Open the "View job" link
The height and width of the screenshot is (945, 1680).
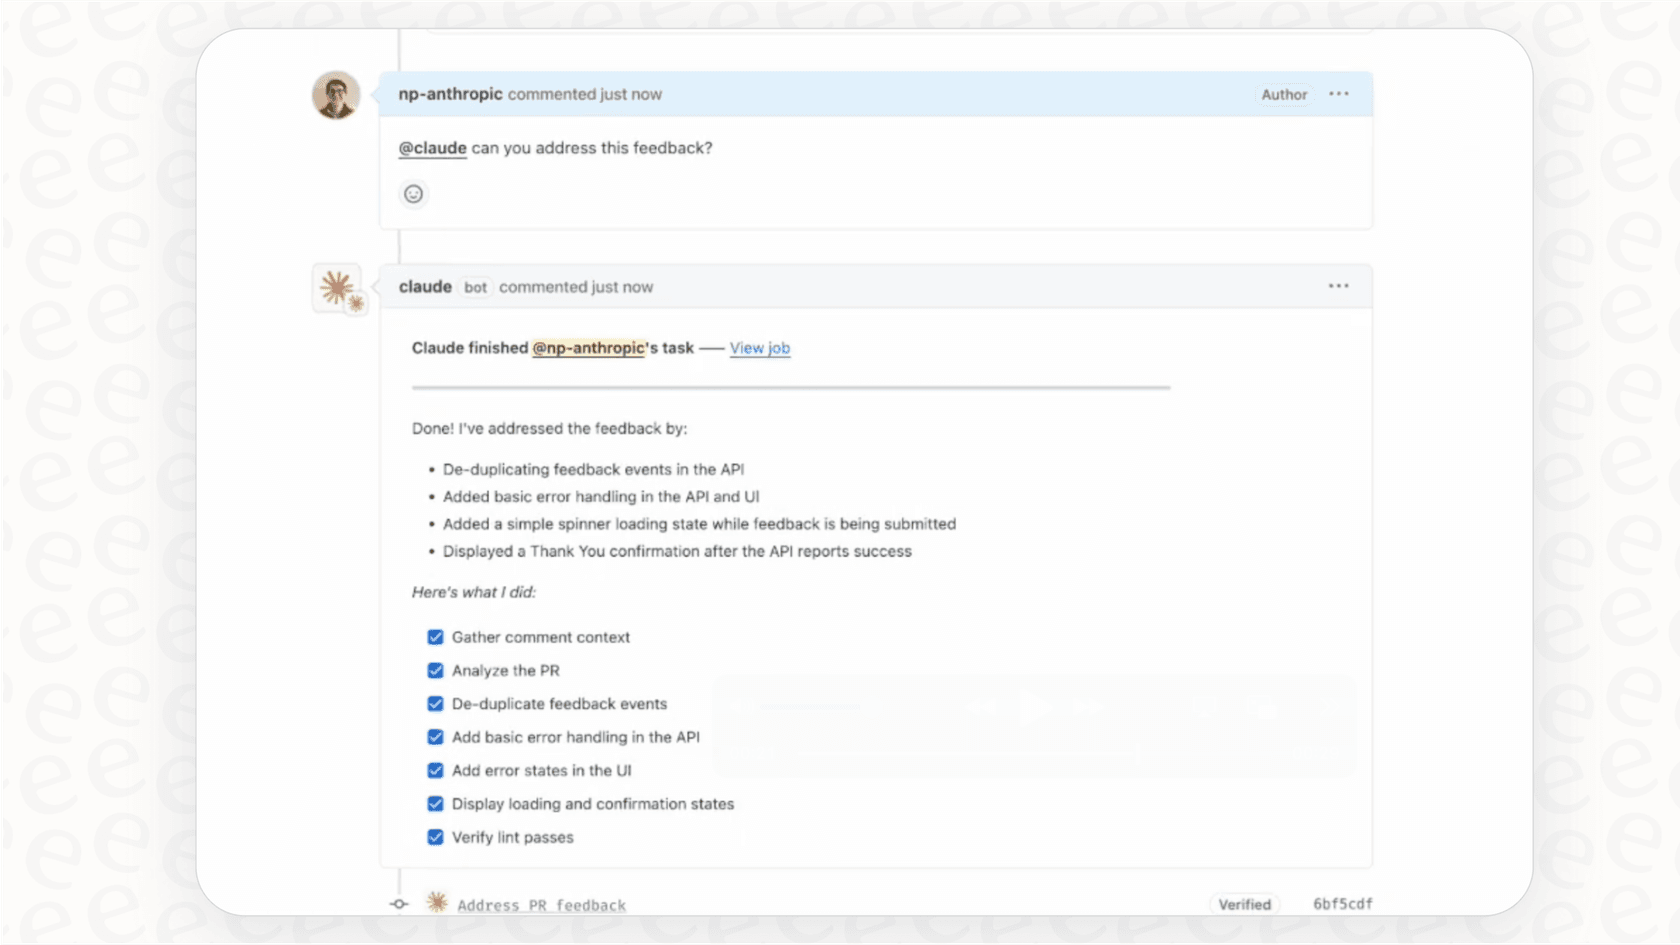click(760, 348)
